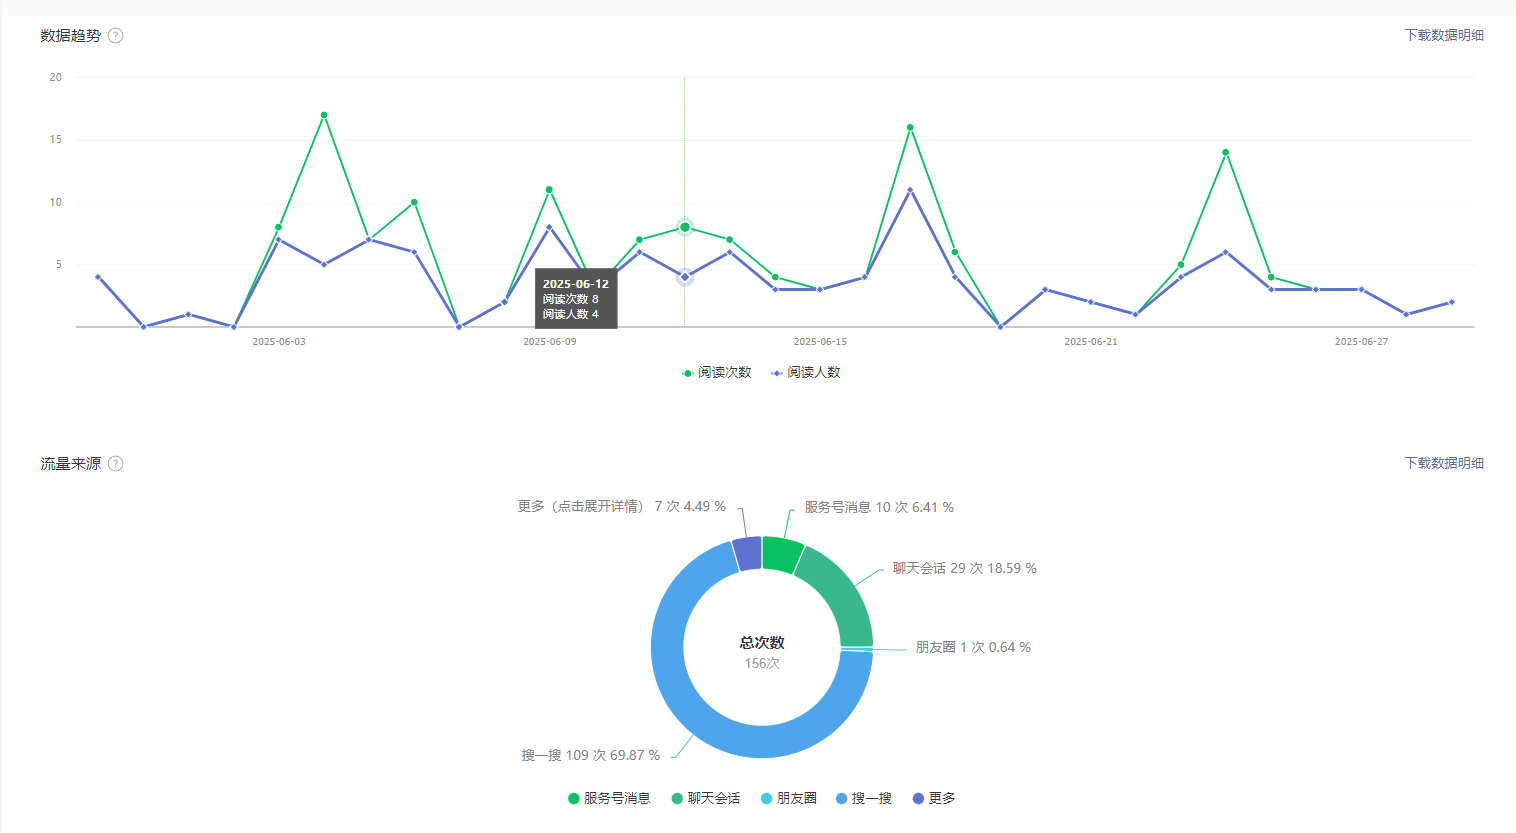Click the highlighted 阅读人数 point on 2025-06-12
The height and width of the screenshot is (833, 1516).
coord(685,277)
